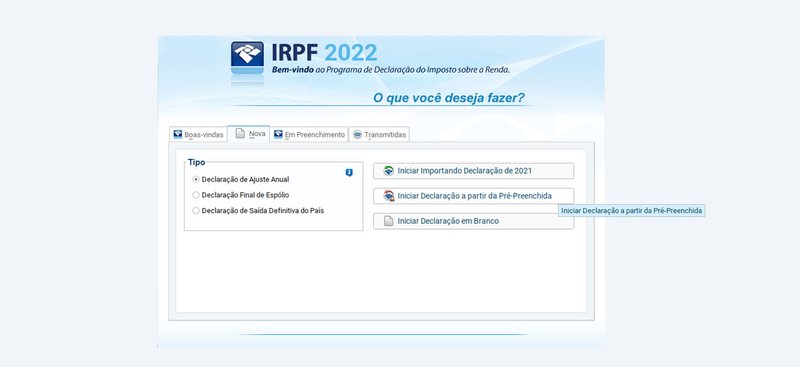The height and width of the screenshot is (367, 800).
Task: Click Iniciar Importando Declaração de 2021
Action: pos(473,171)
